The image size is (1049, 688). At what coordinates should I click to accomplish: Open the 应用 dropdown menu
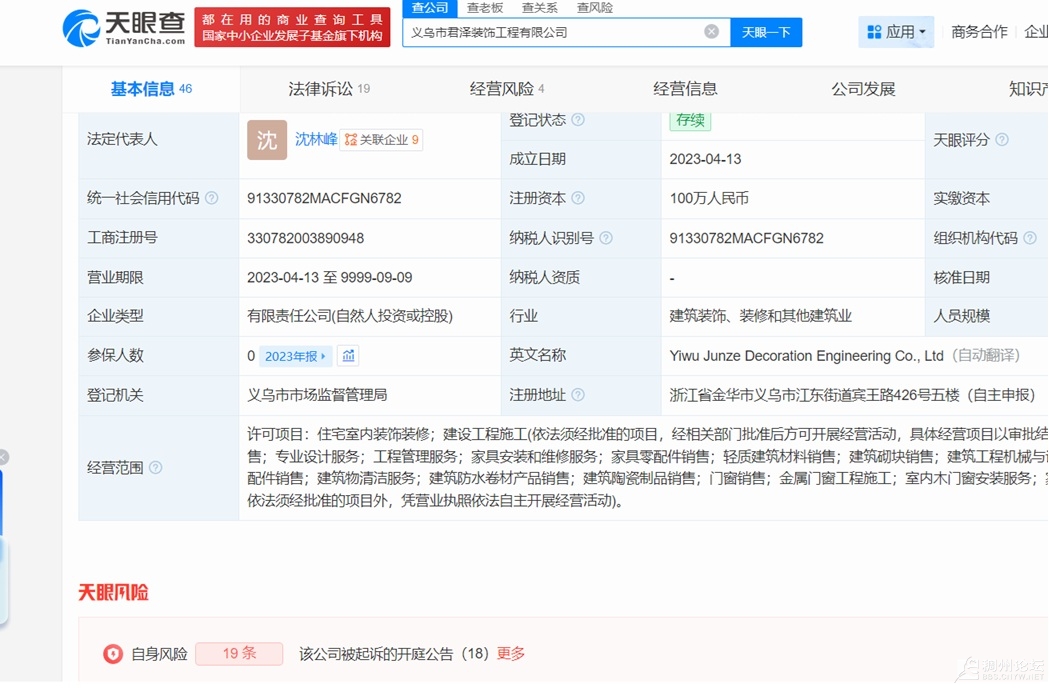(x=896, y=32)
